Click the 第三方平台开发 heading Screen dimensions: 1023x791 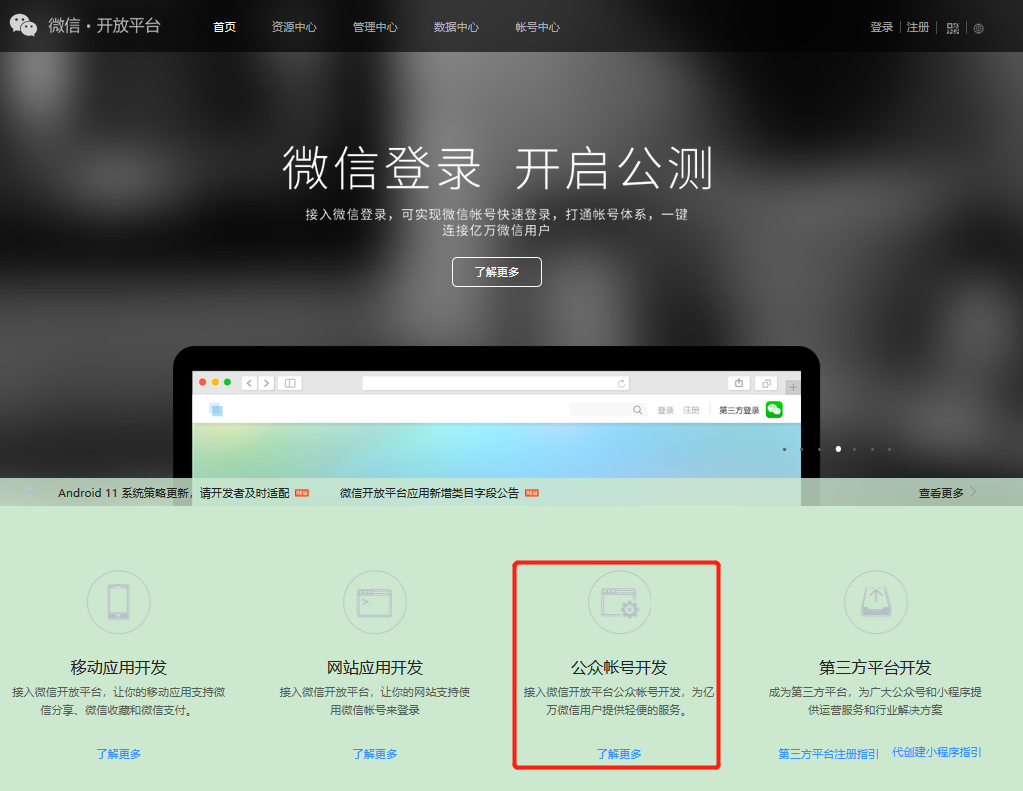[875, 667]
